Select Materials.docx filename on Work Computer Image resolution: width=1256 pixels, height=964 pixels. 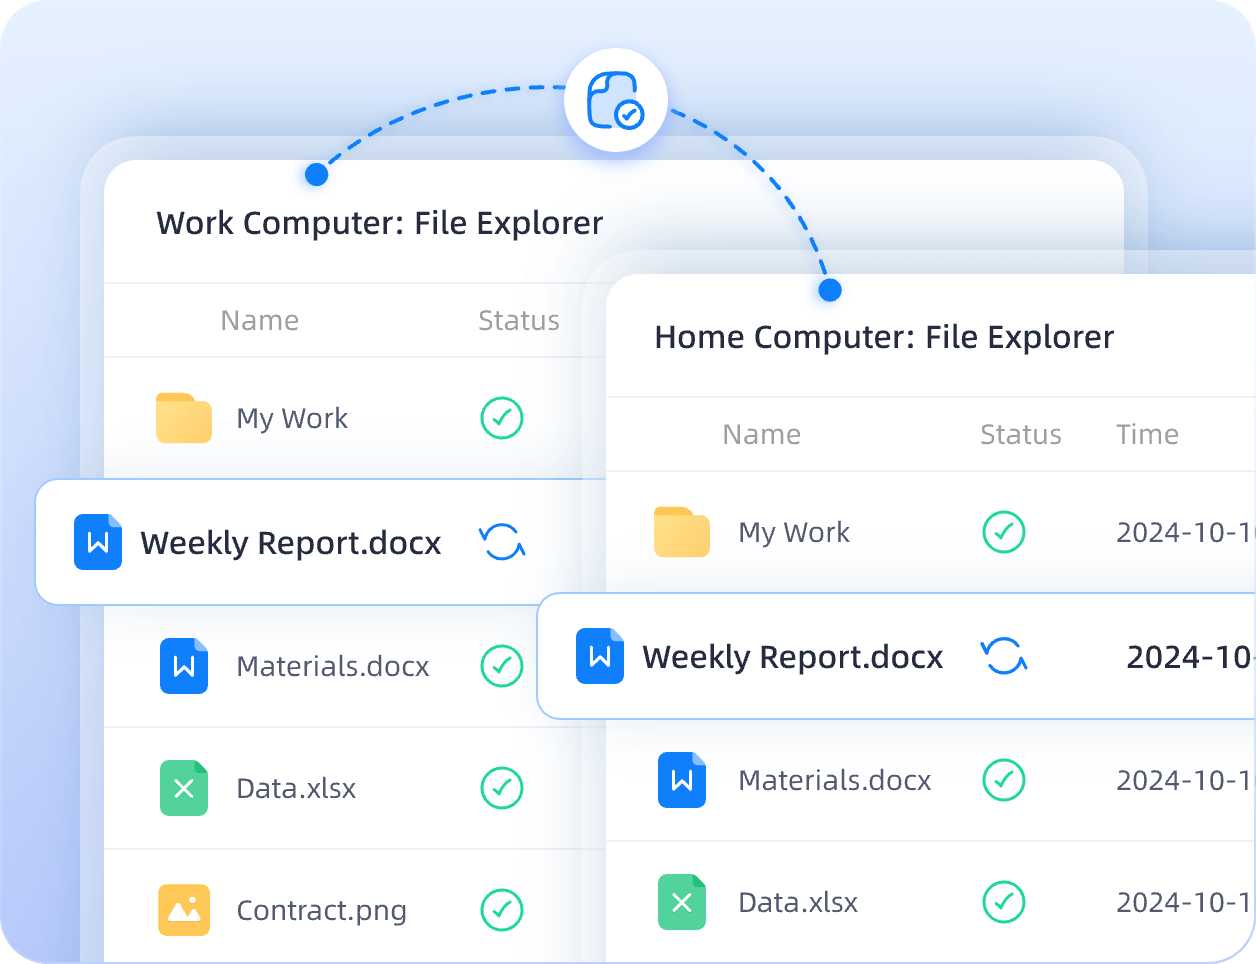[x=333, y=666]
